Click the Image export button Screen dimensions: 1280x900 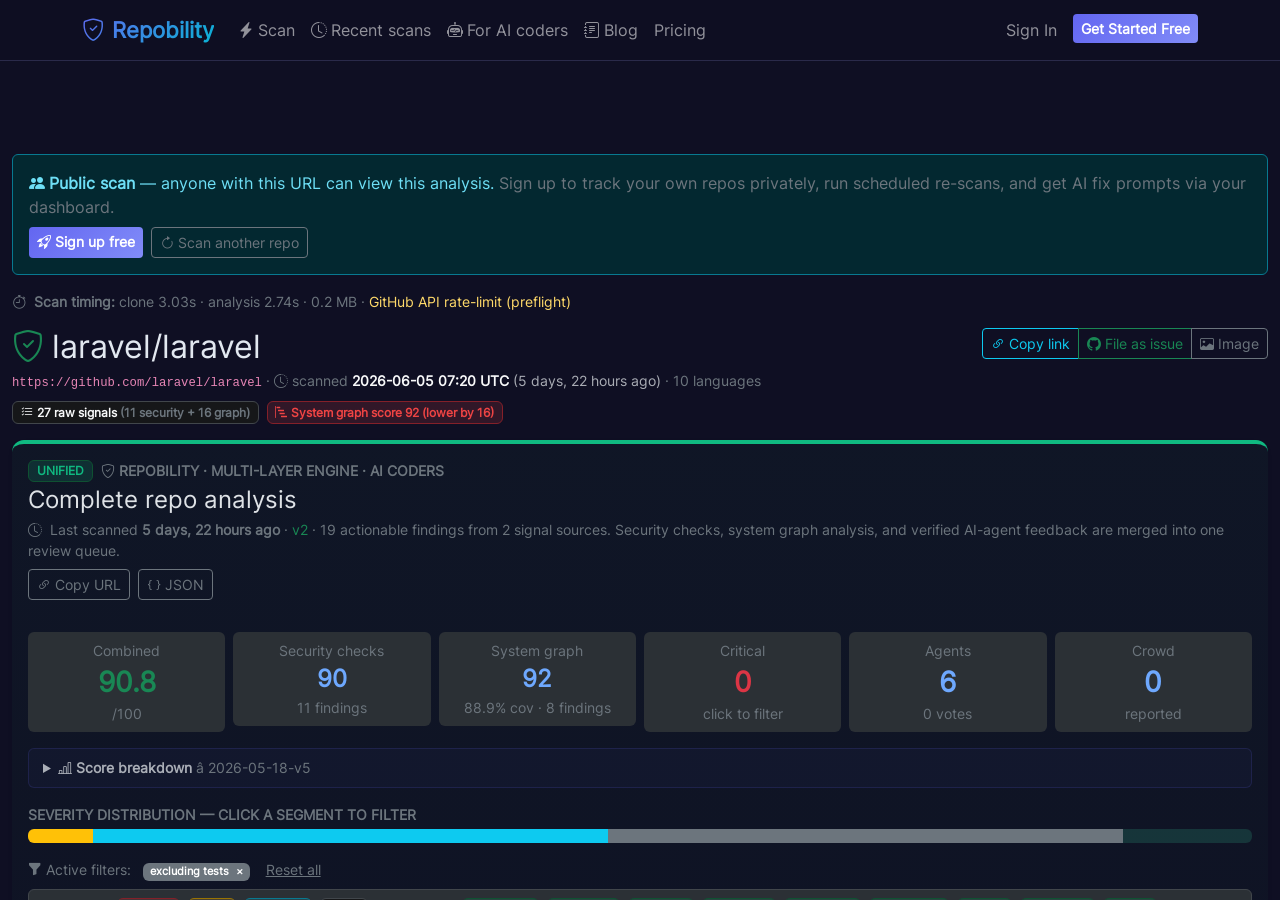[x=1229, y=343]
